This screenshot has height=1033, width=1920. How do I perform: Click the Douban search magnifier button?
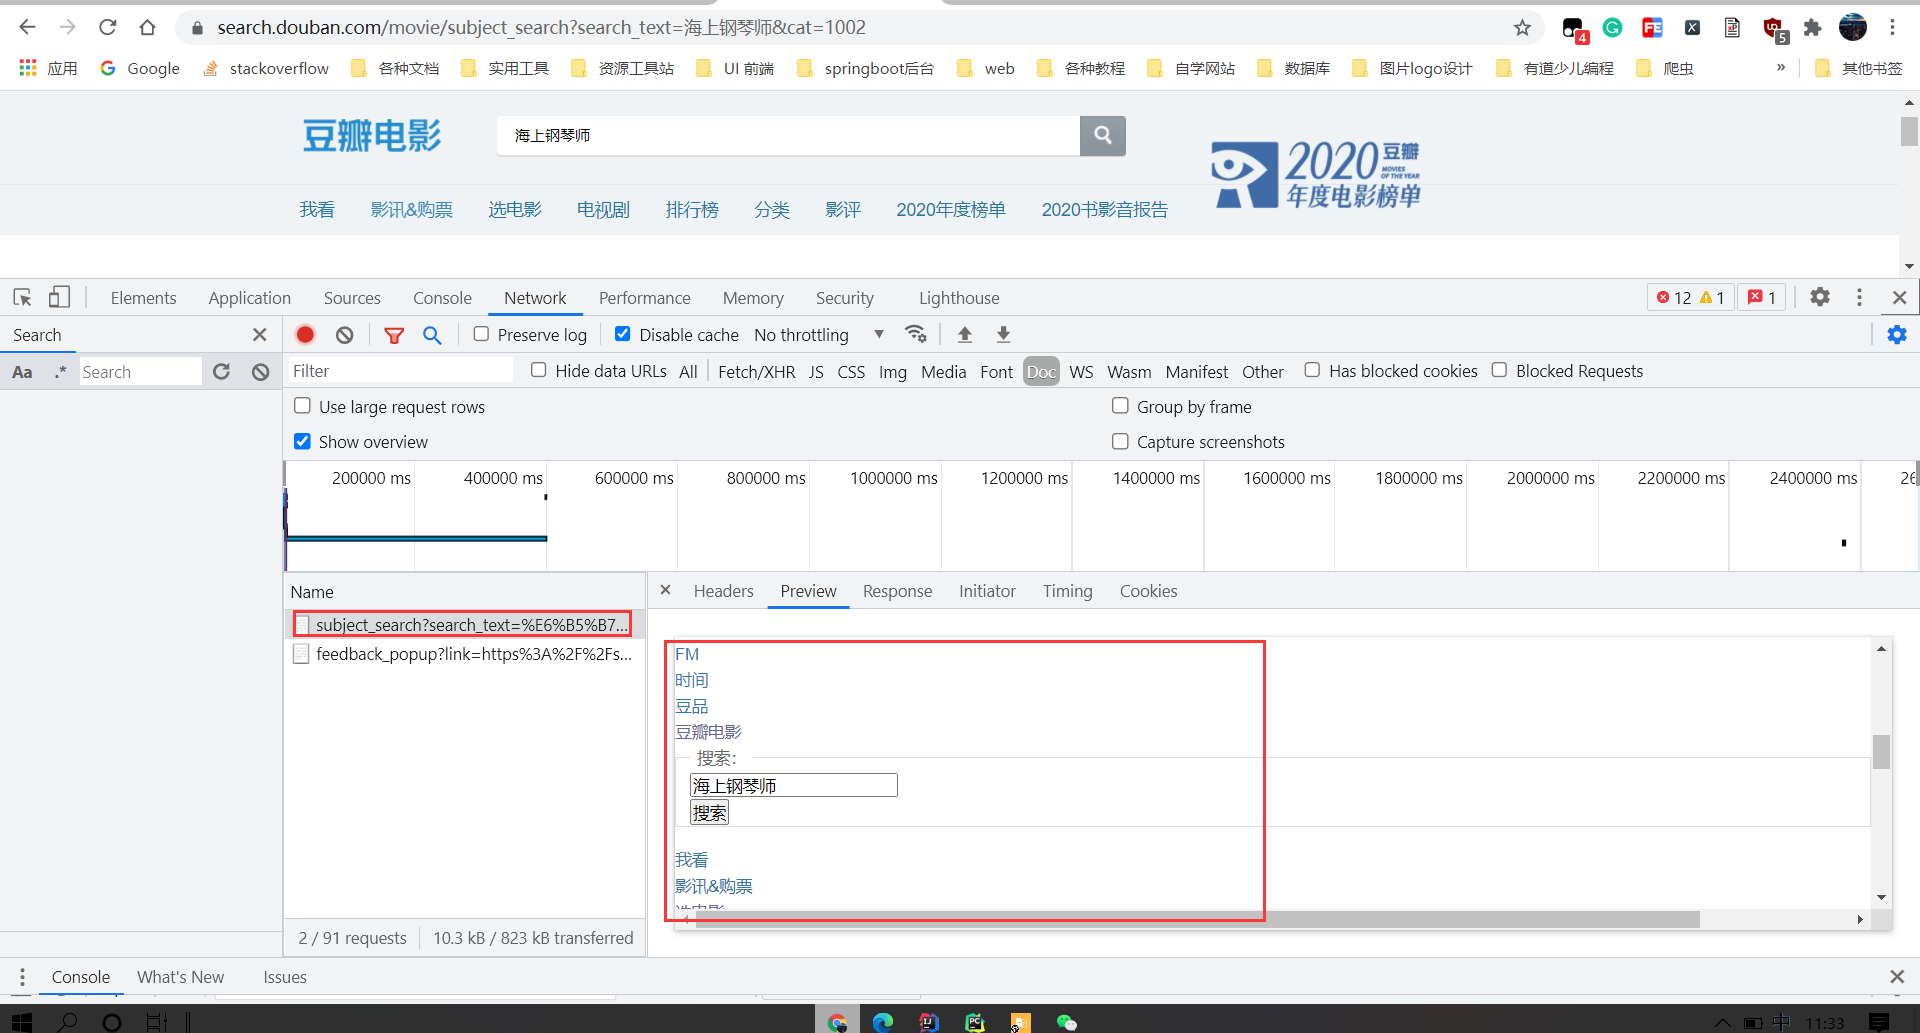click(1103, 135)
